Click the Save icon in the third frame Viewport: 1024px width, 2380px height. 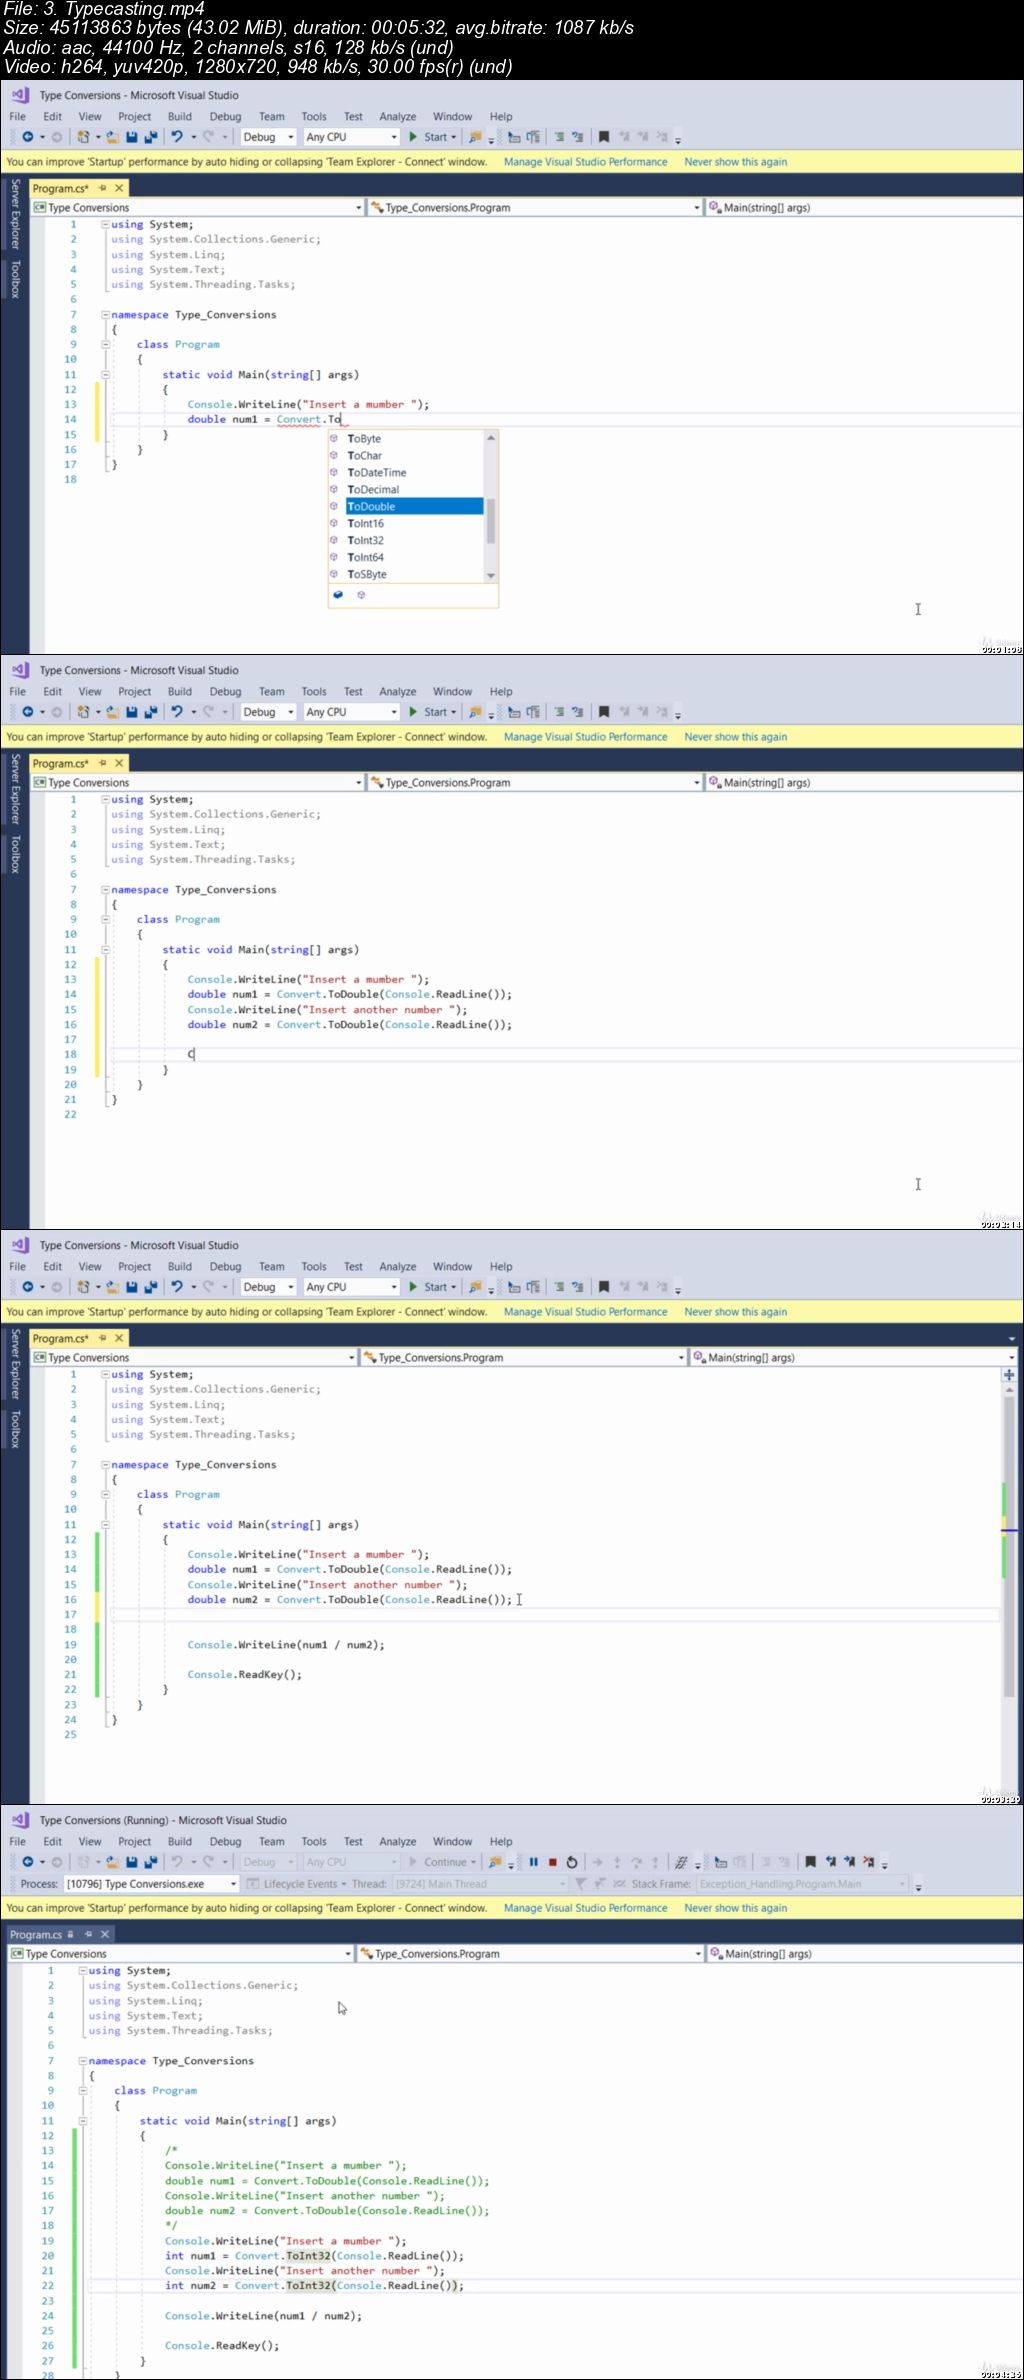tap(131, 1287)
